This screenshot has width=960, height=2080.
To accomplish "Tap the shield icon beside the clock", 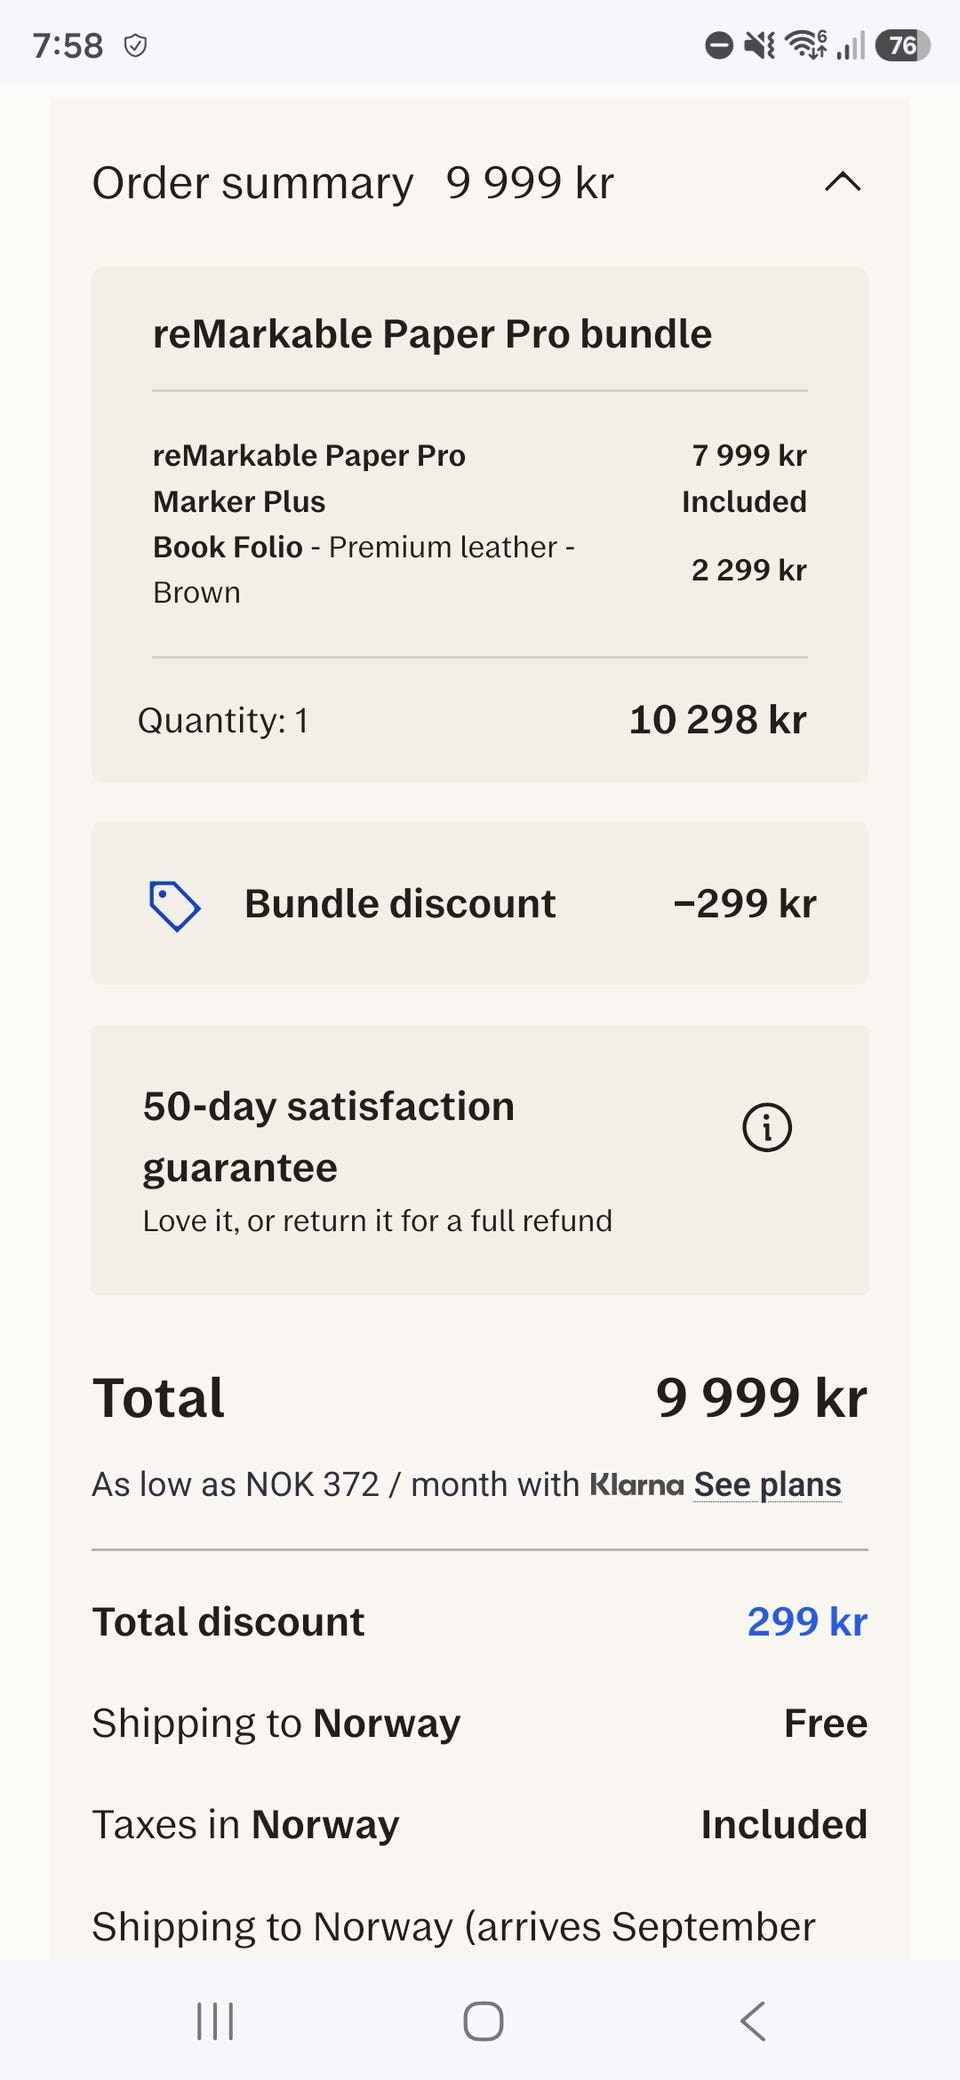I will coord(136,45).
